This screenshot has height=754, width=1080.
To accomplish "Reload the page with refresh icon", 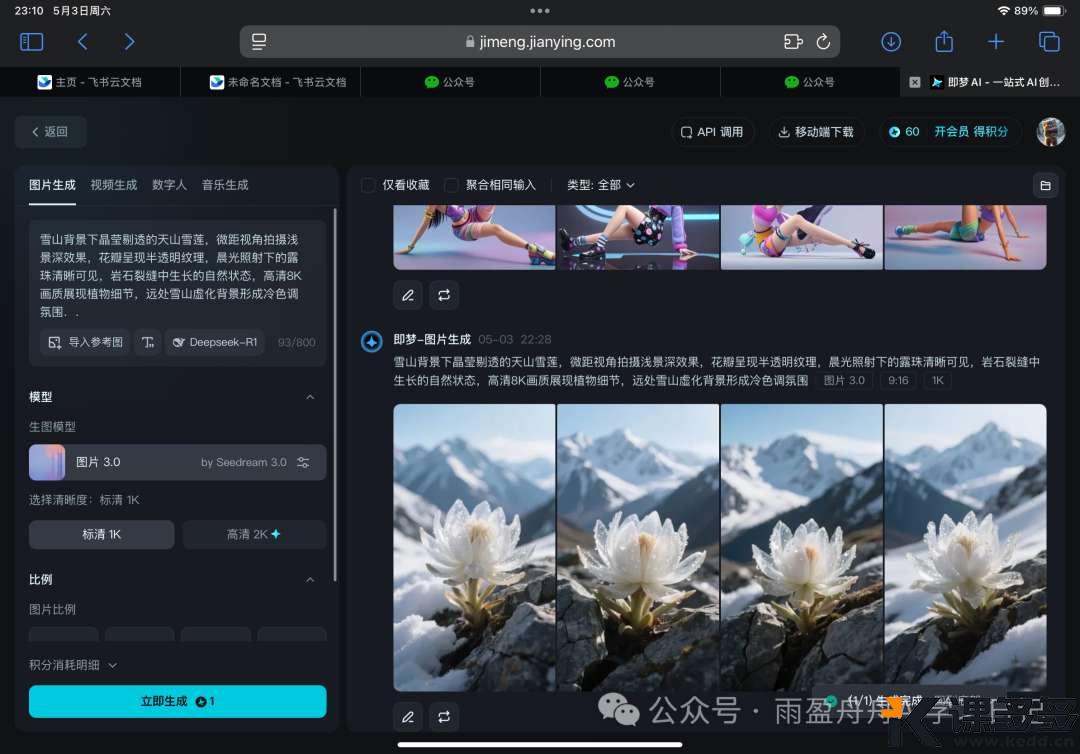I will [823, 42].
